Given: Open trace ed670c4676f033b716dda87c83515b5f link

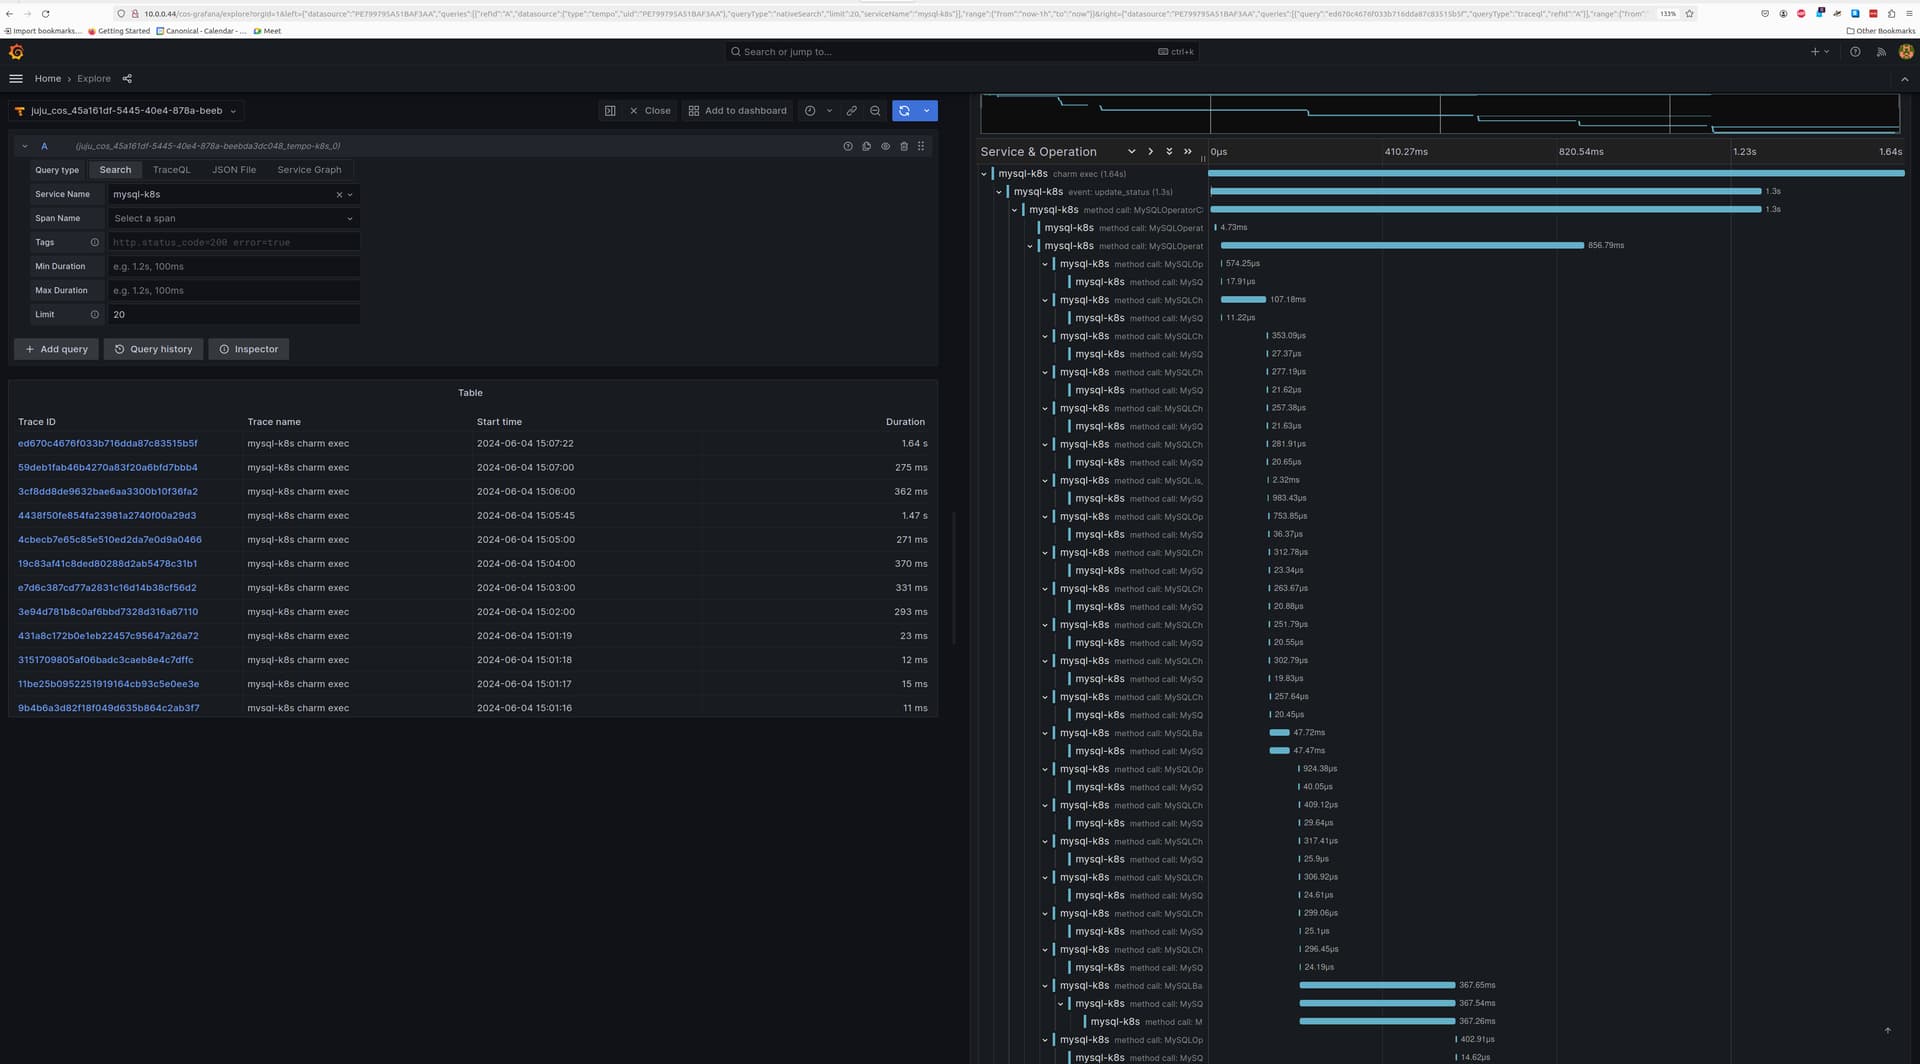Looking at the screenshot, I should click(x=107, y=443).
